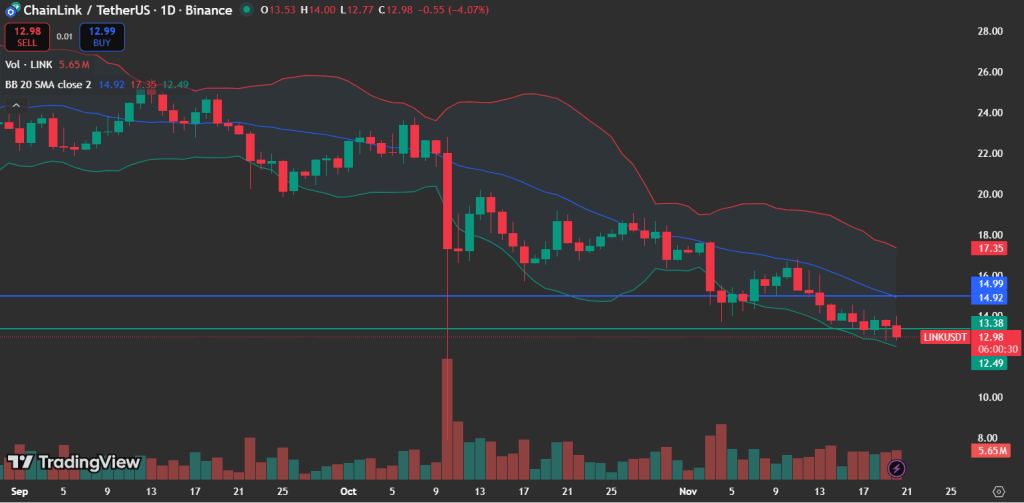Click the Nov label on time axis
Screen dimensions: 1024x503
688,491
